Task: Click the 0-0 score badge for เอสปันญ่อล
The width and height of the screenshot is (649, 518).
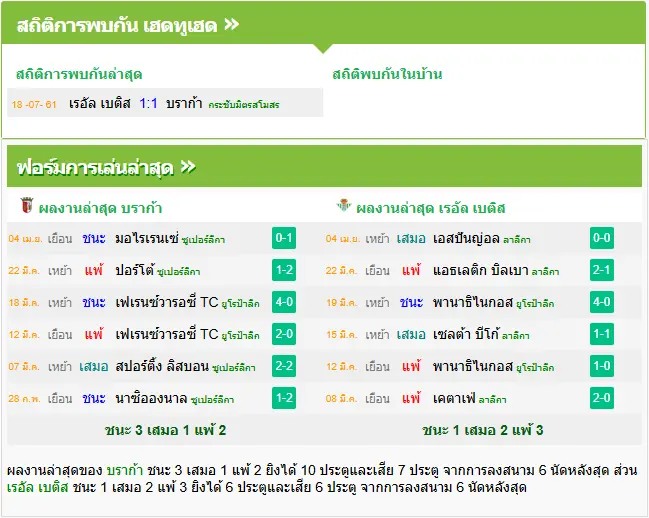Action: tap(601, 238)
